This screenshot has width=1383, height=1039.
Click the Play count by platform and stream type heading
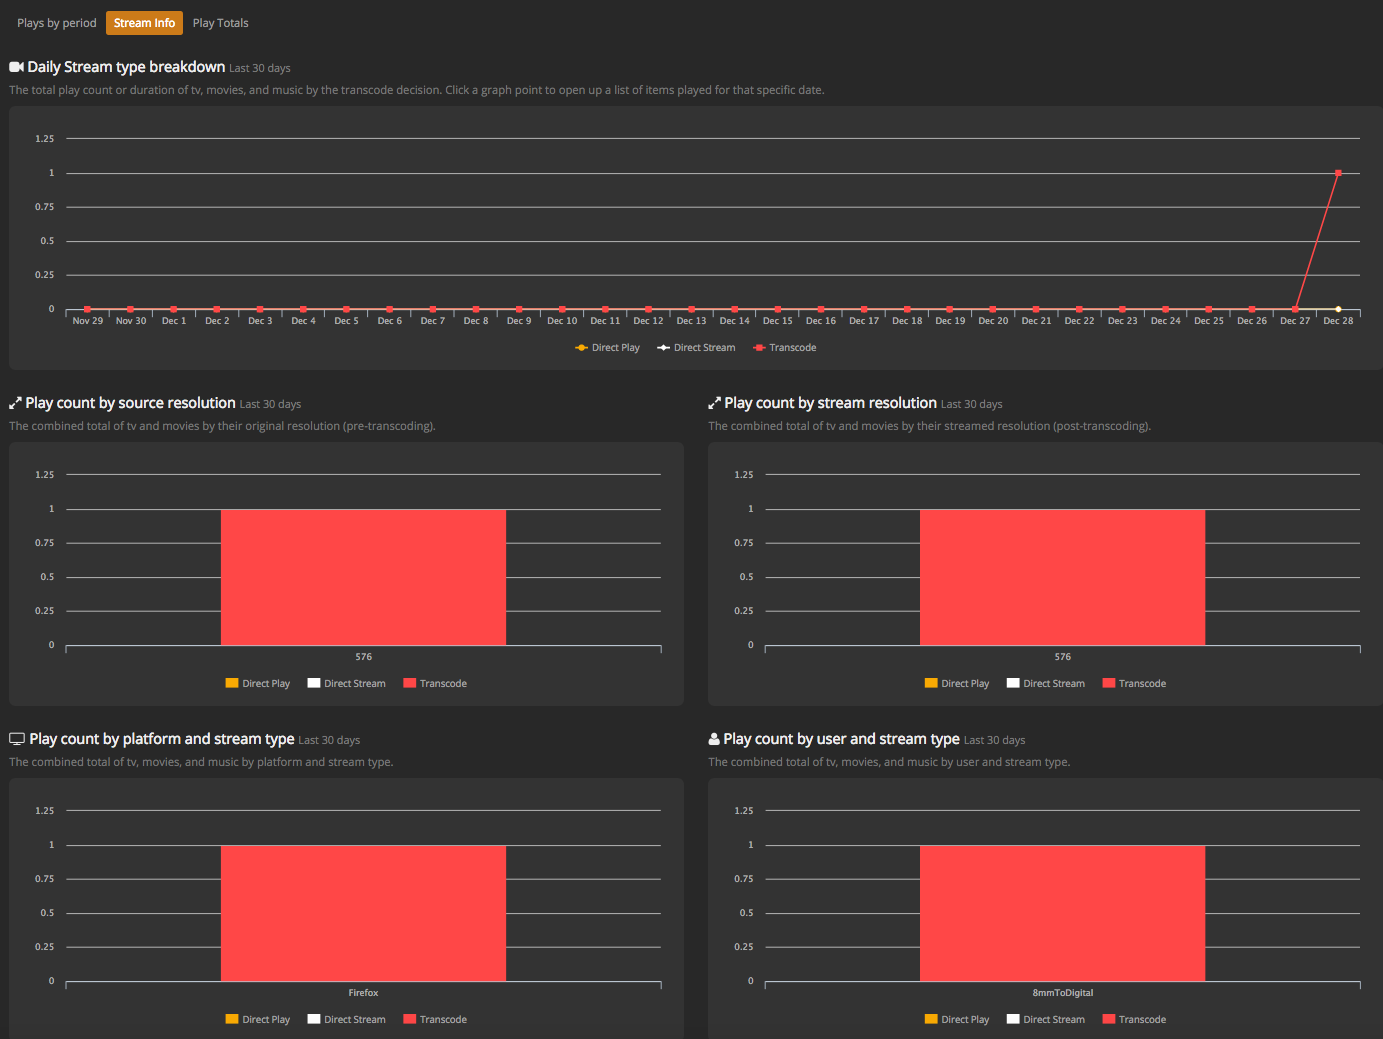[162, 739]
